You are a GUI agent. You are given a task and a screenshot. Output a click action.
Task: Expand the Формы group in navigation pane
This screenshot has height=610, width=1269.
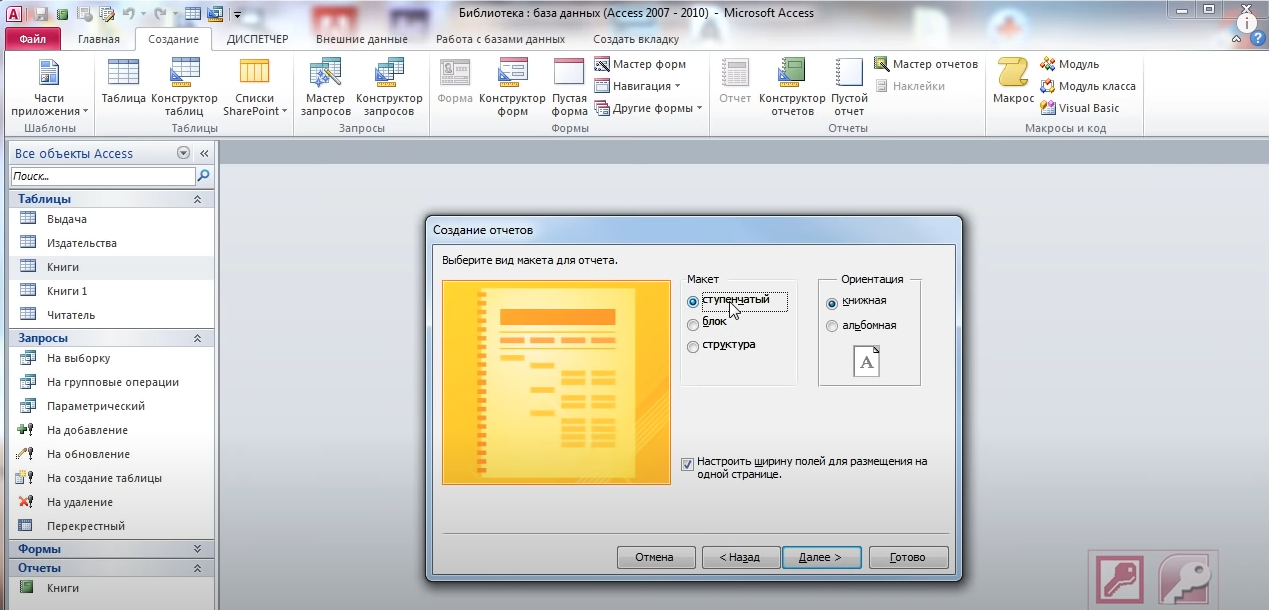pos(197,549)
